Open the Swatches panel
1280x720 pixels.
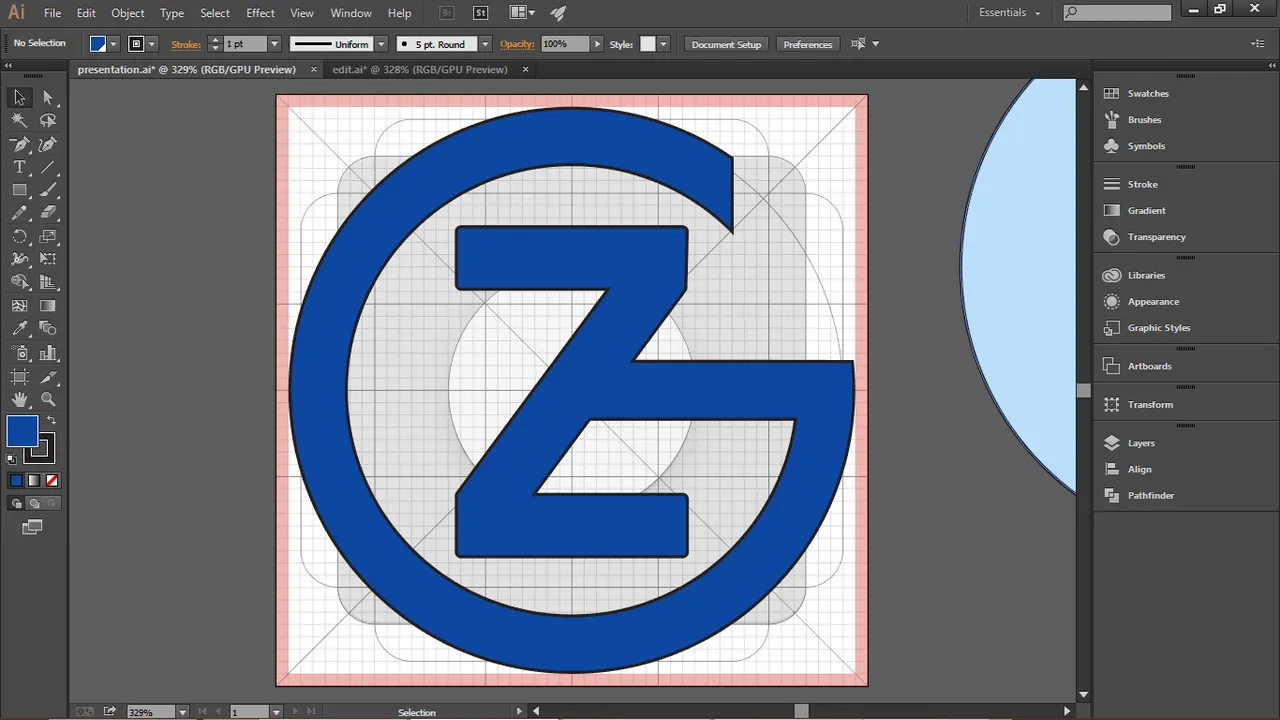click(1148, 93)
